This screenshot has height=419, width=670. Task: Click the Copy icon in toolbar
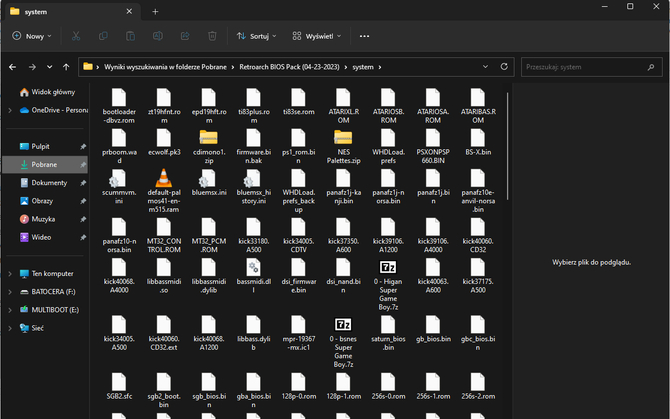(x=103, y=36)
